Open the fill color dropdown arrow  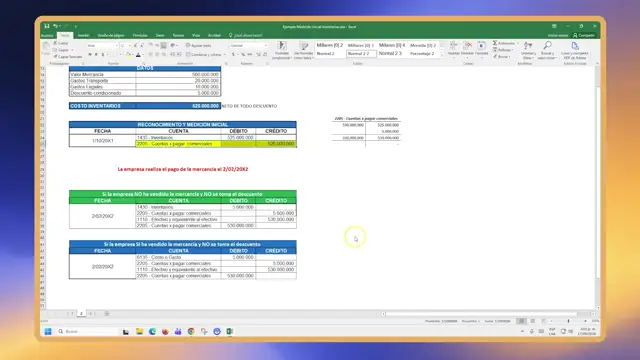(133, 54)
